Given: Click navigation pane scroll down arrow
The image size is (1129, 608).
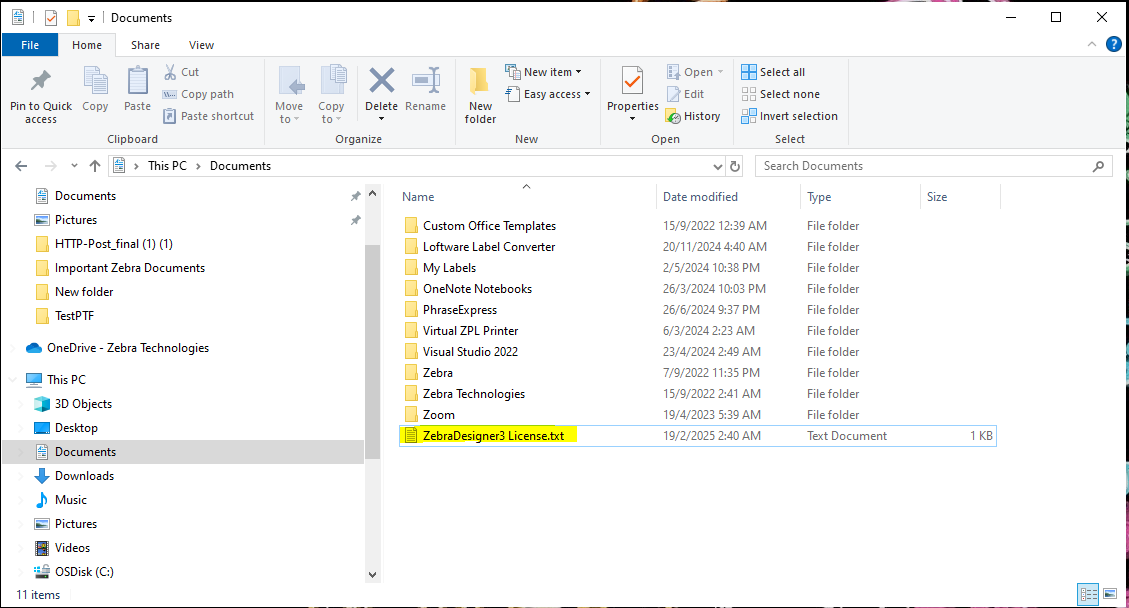Looking at the screenshot, I should [x=372, y=574].
